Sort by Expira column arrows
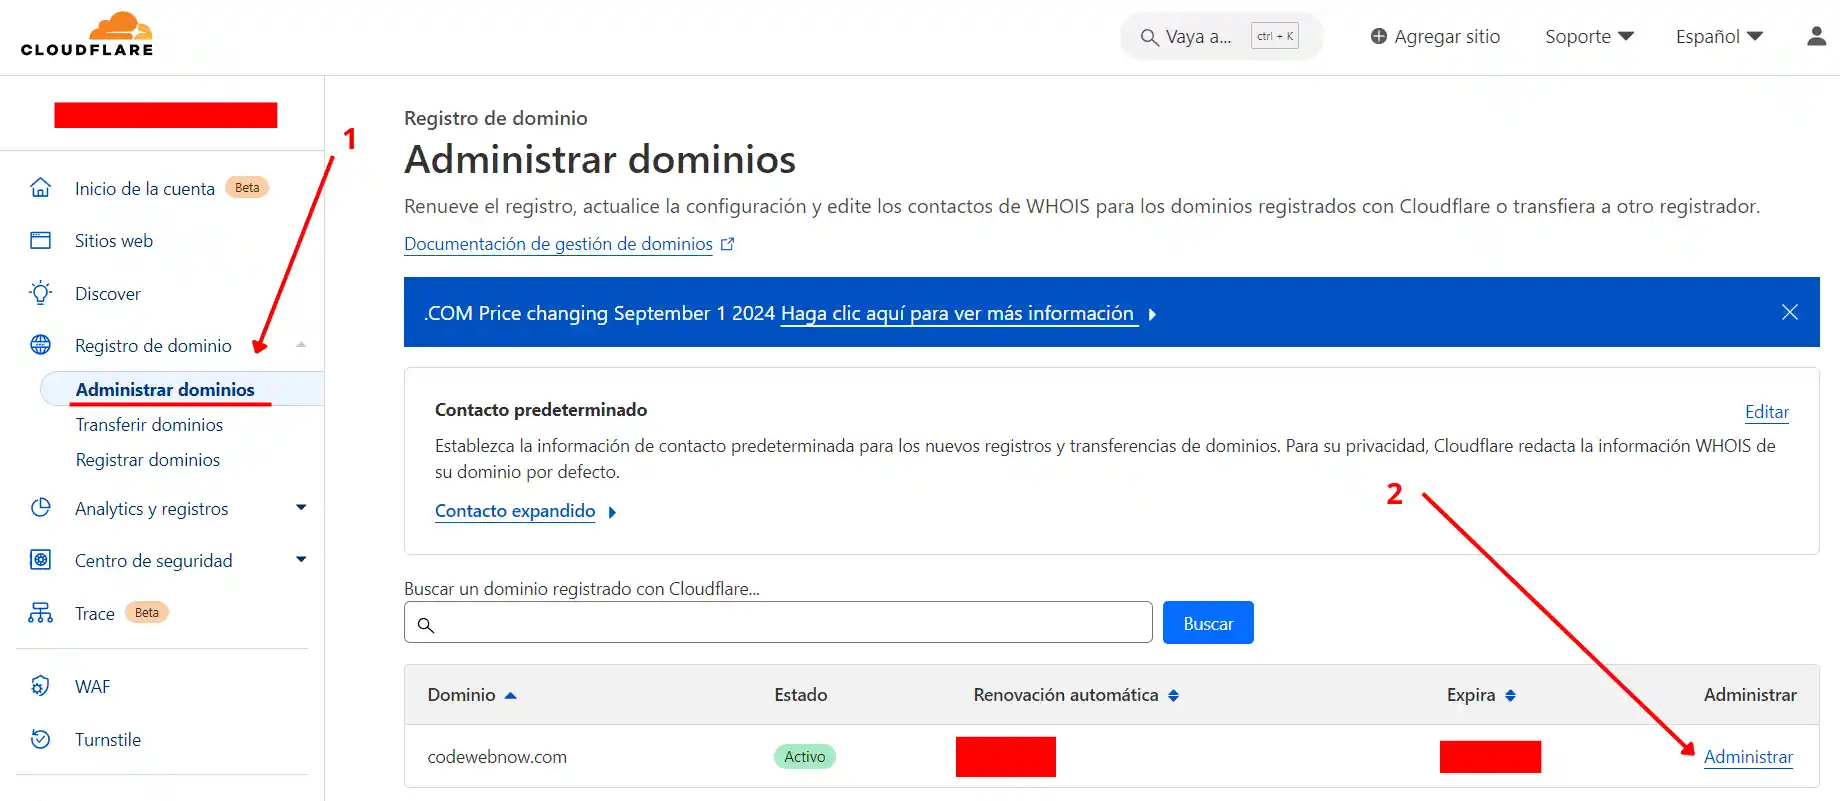Screen dimensions: 1840x801 coord(1510,695)
